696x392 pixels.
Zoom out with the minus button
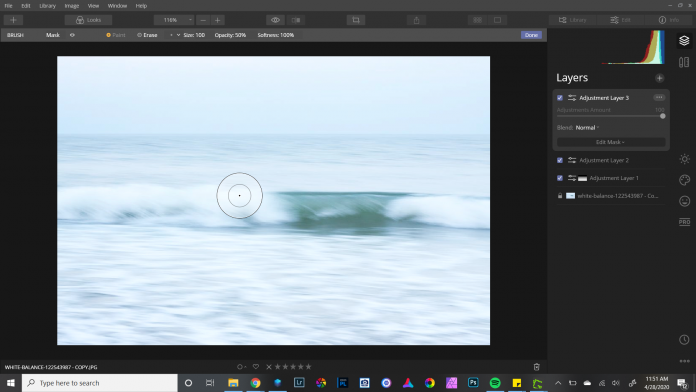click(203, 20)
